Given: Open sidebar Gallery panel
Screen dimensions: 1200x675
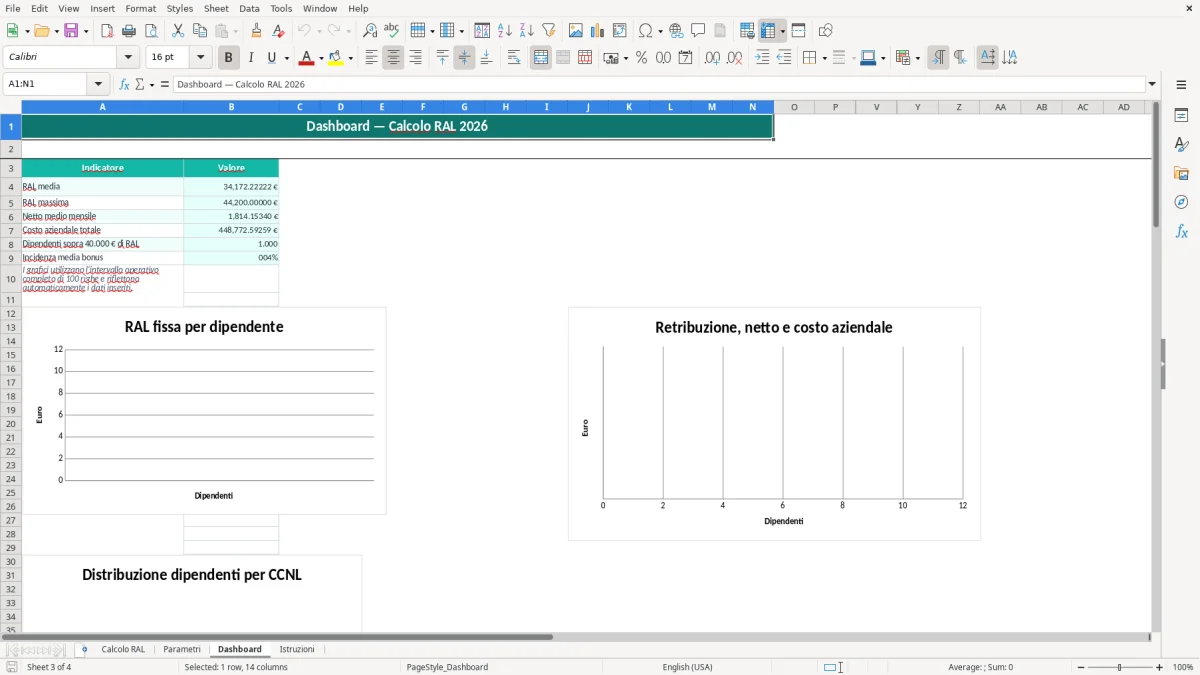Looking at the screenshot, I should 1181,173.
